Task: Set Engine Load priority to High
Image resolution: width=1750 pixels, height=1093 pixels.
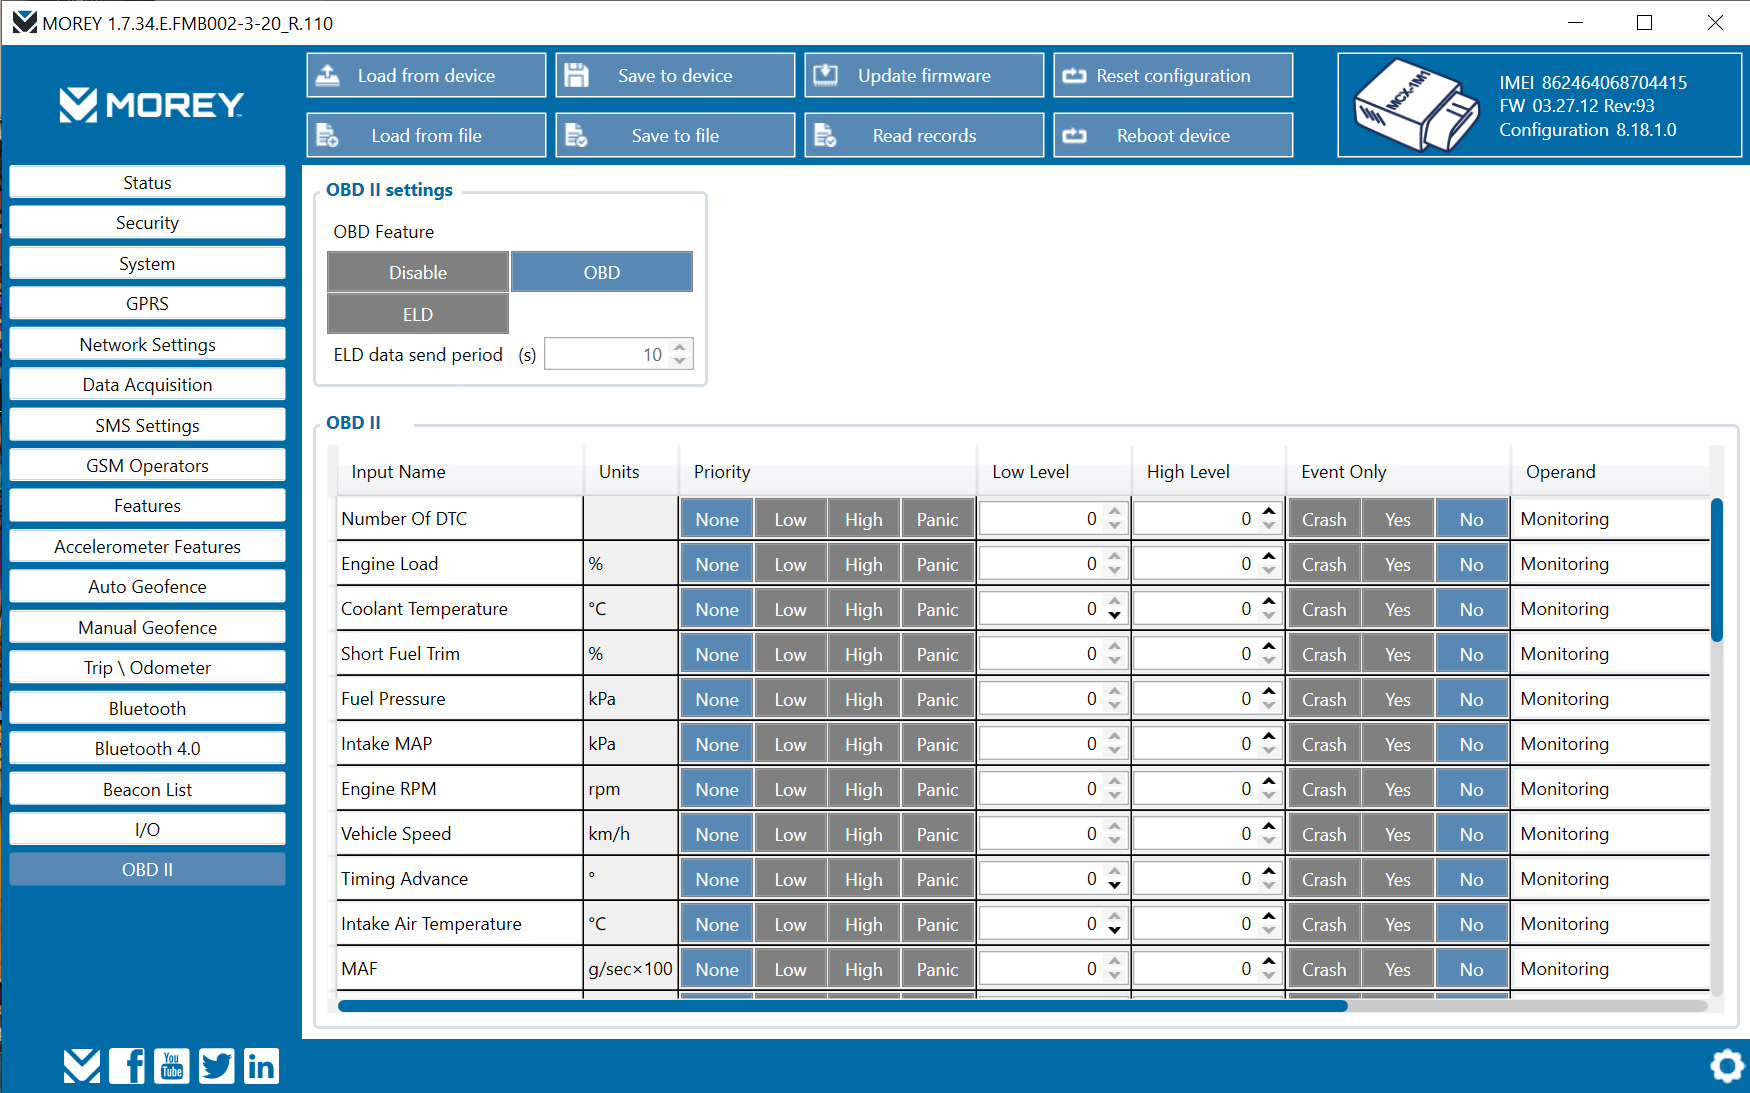Action: [864, 564]
